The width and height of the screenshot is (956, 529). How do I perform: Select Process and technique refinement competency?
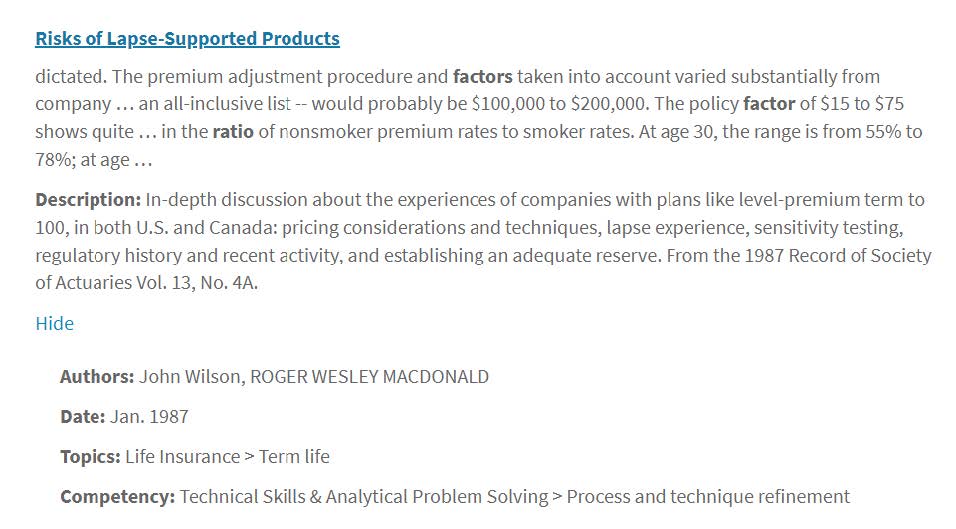(x=708, y=497)
